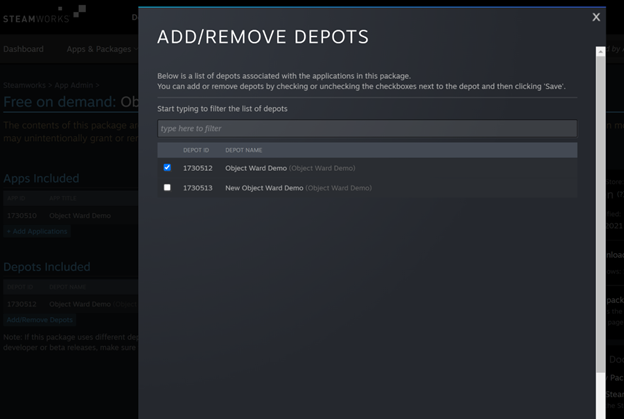Go to Steamworks breadcrumb link
Screen dimensions: 624x419
[x=25, y=85]
